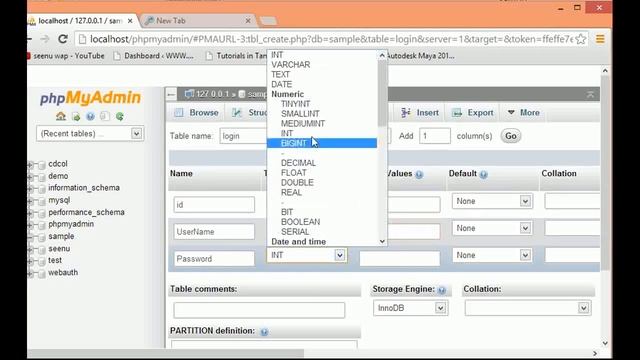Click scroll-down arrow of type list
Image resolution: width=640 pixels, height=360 pixels.
[382, 241]
